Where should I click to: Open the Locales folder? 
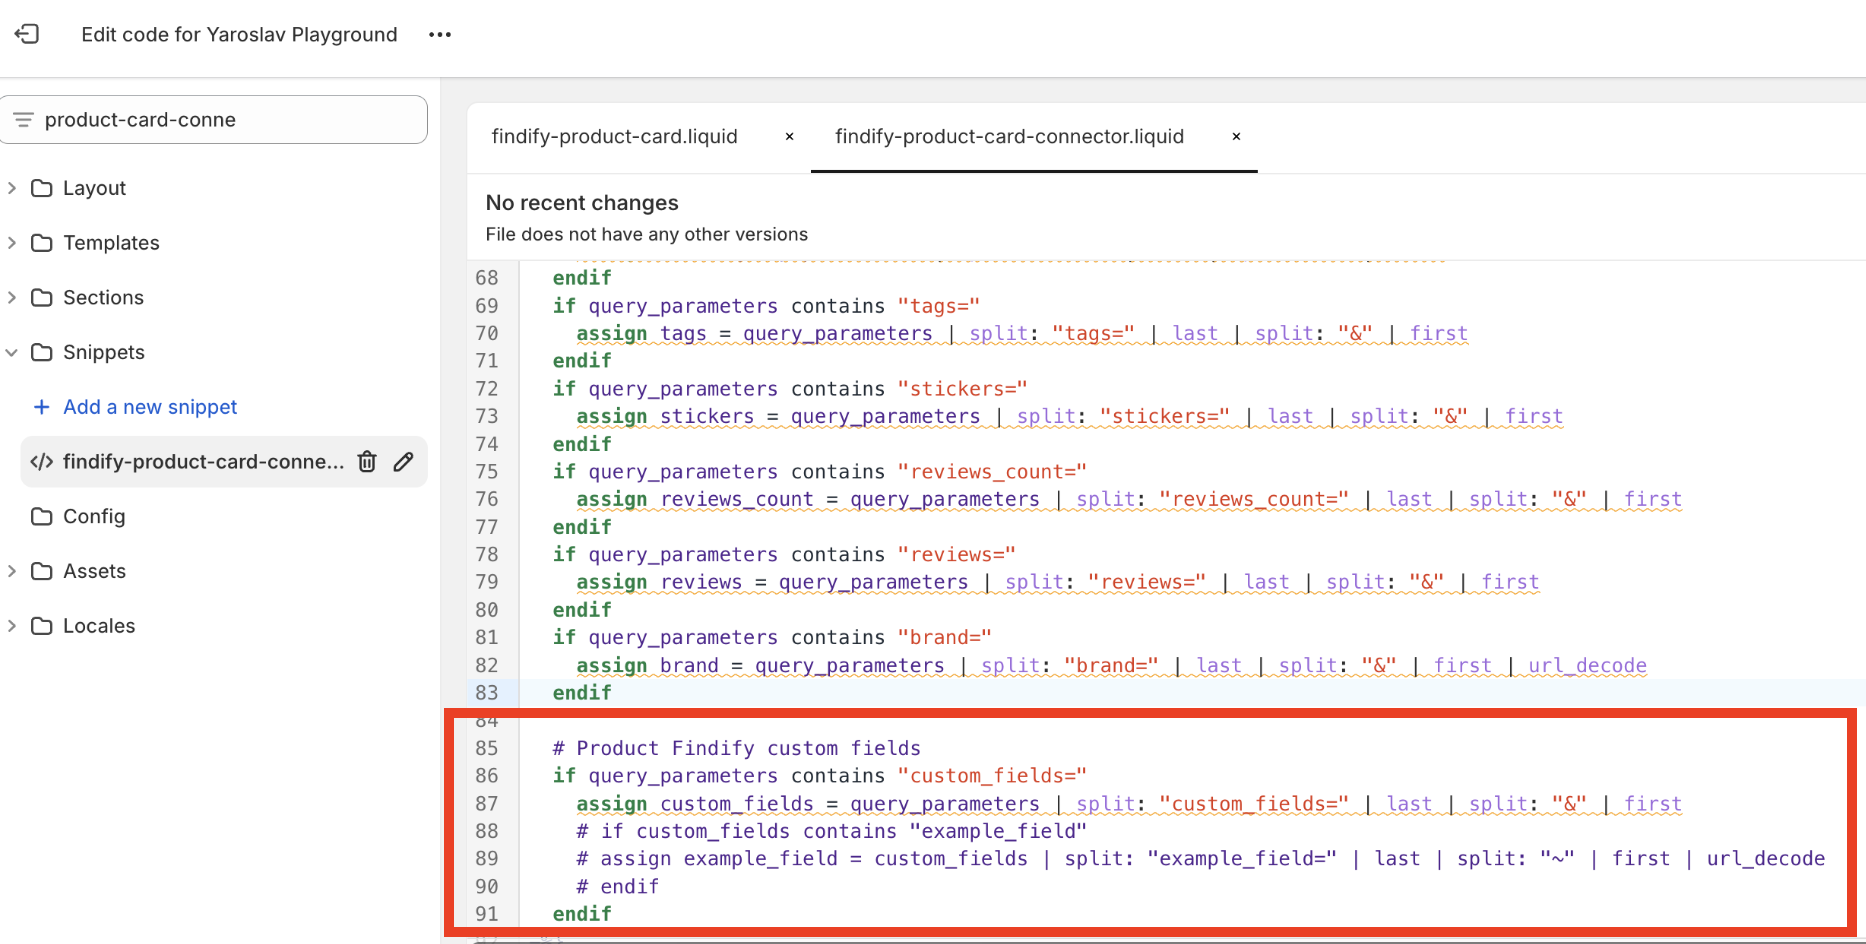(99, 626)
